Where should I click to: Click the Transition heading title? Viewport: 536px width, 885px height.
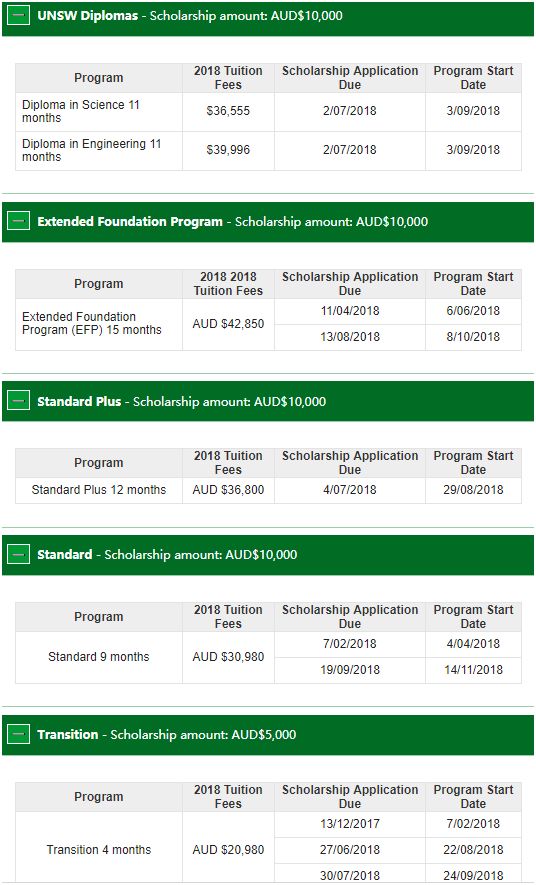[x=68, y=734]
